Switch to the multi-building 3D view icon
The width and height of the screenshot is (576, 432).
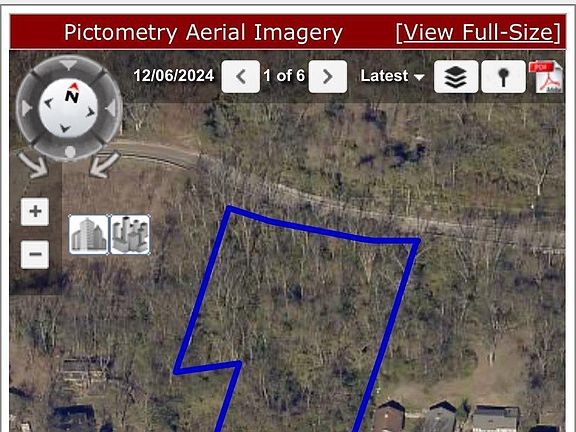(x=130, y=235)
